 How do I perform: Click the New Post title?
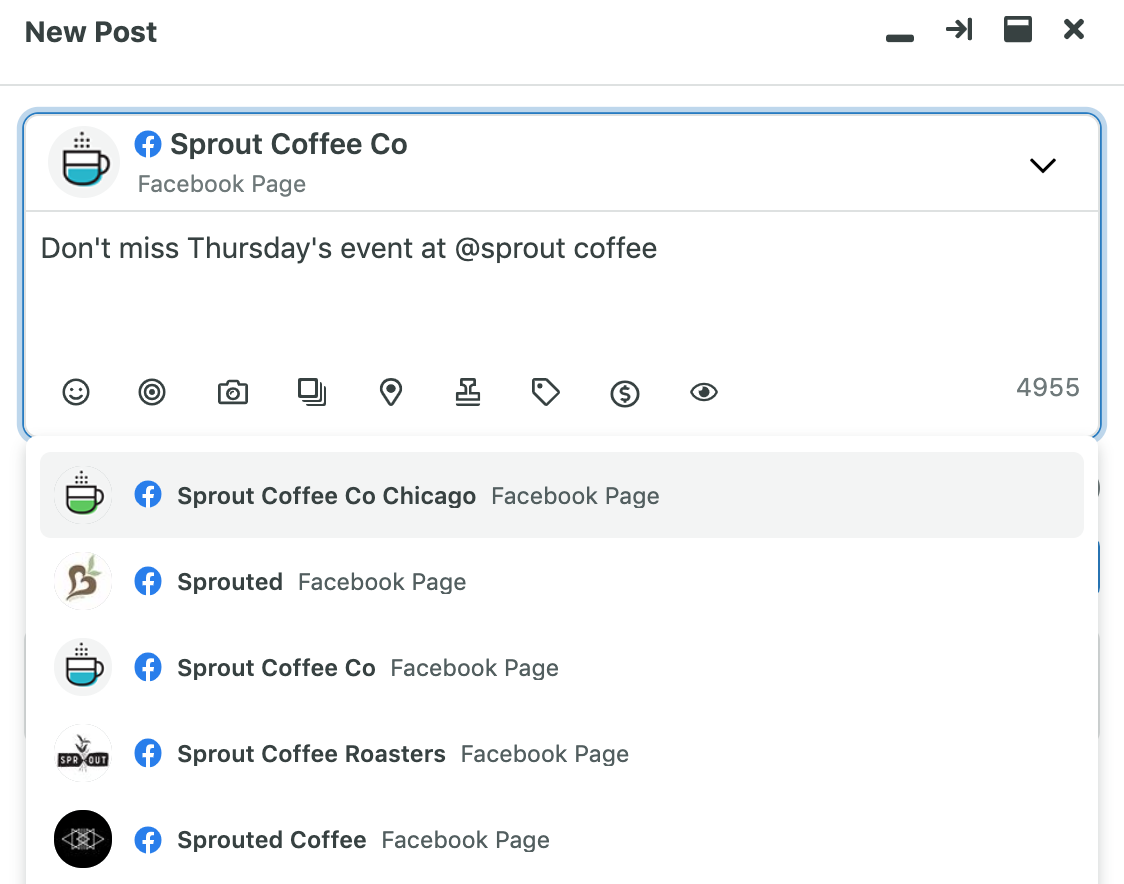pos(91,32)
